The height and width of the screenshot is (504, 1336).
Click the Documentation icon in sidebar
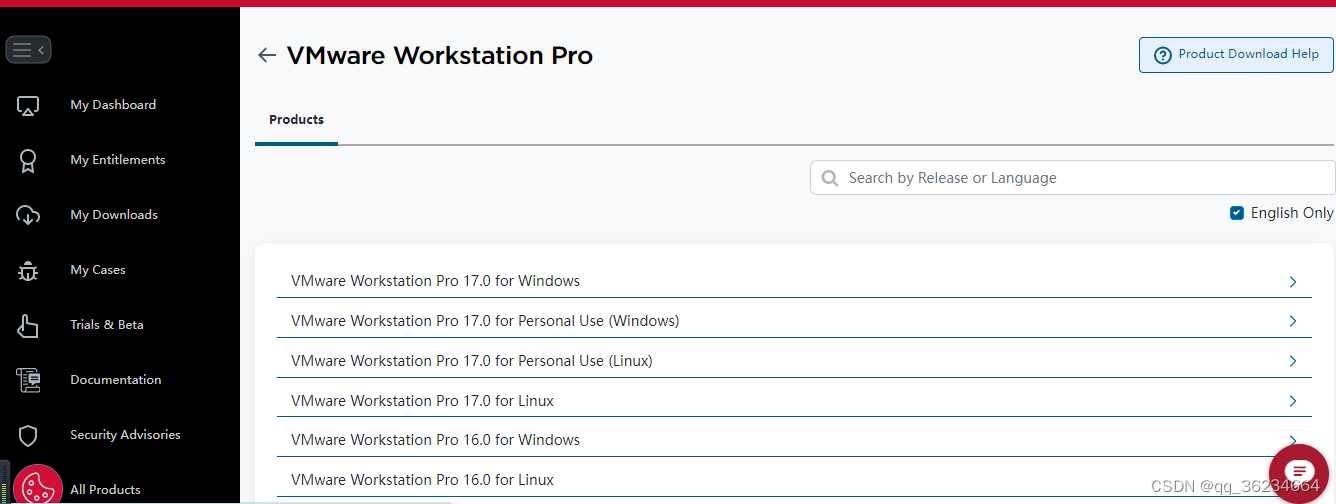coord(28,380)
